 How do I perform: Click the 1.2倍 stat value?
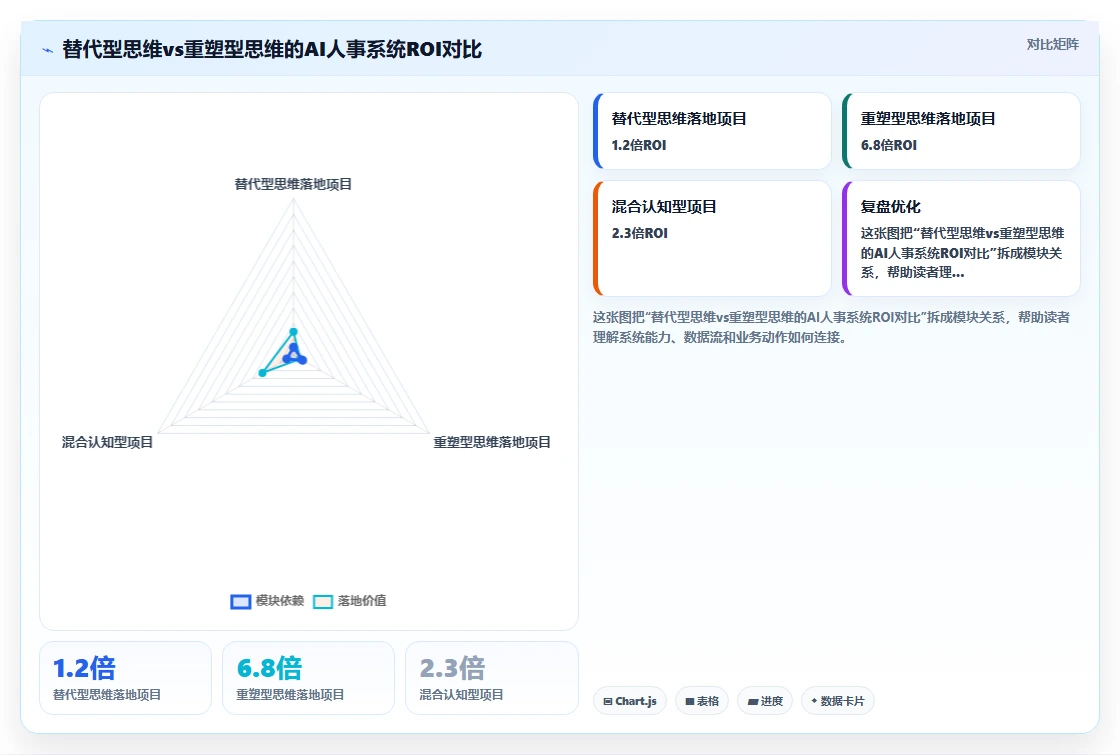pos(84,669)
